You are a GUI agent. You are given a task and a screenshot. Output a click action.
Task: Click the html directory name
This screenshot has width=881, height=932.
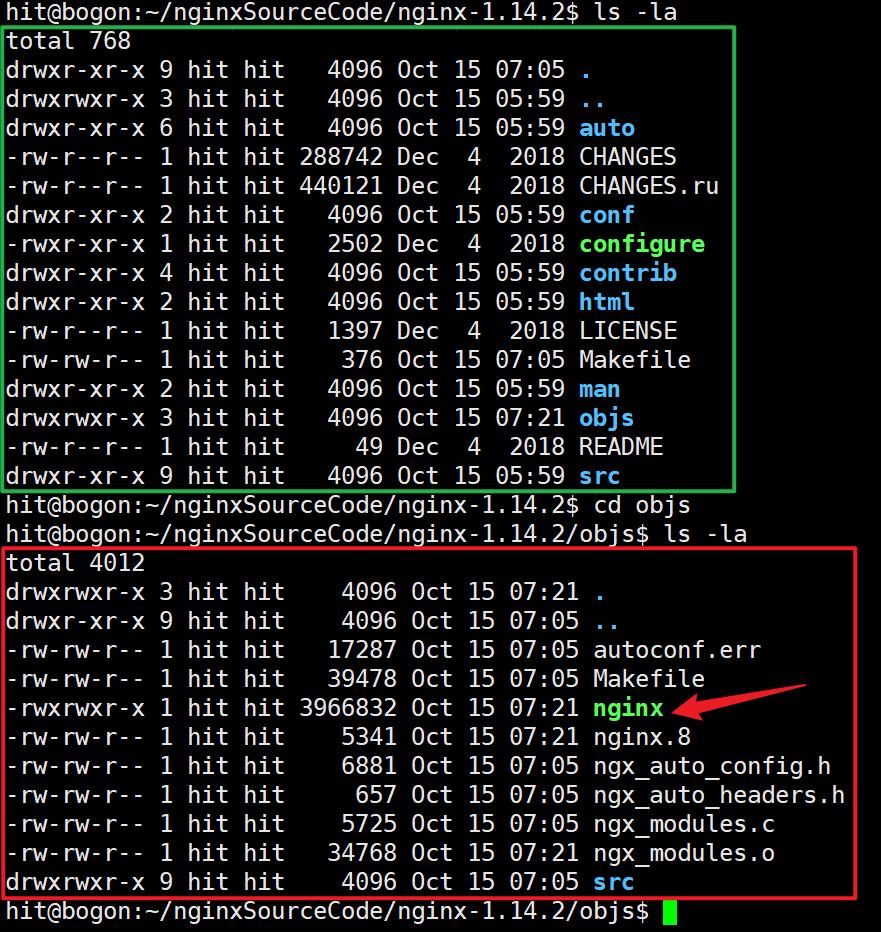[606, 301]
